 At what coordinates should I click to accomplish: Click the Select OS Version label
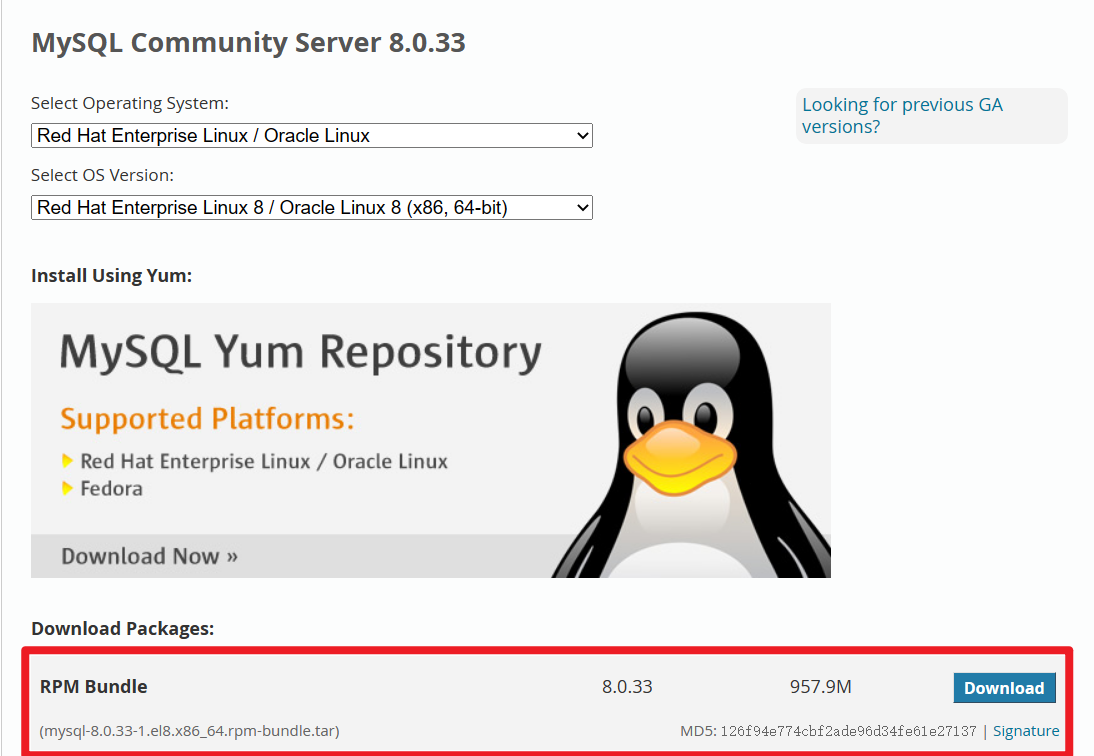[103, 175]
